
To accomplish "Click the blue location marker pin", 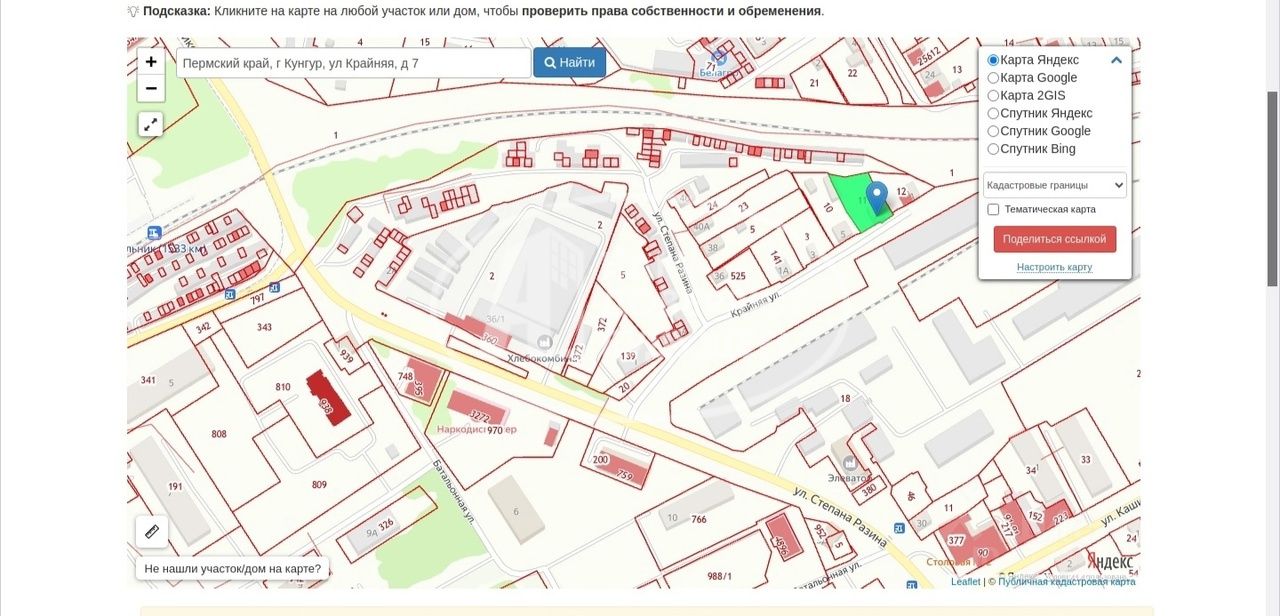I will 877,198.
